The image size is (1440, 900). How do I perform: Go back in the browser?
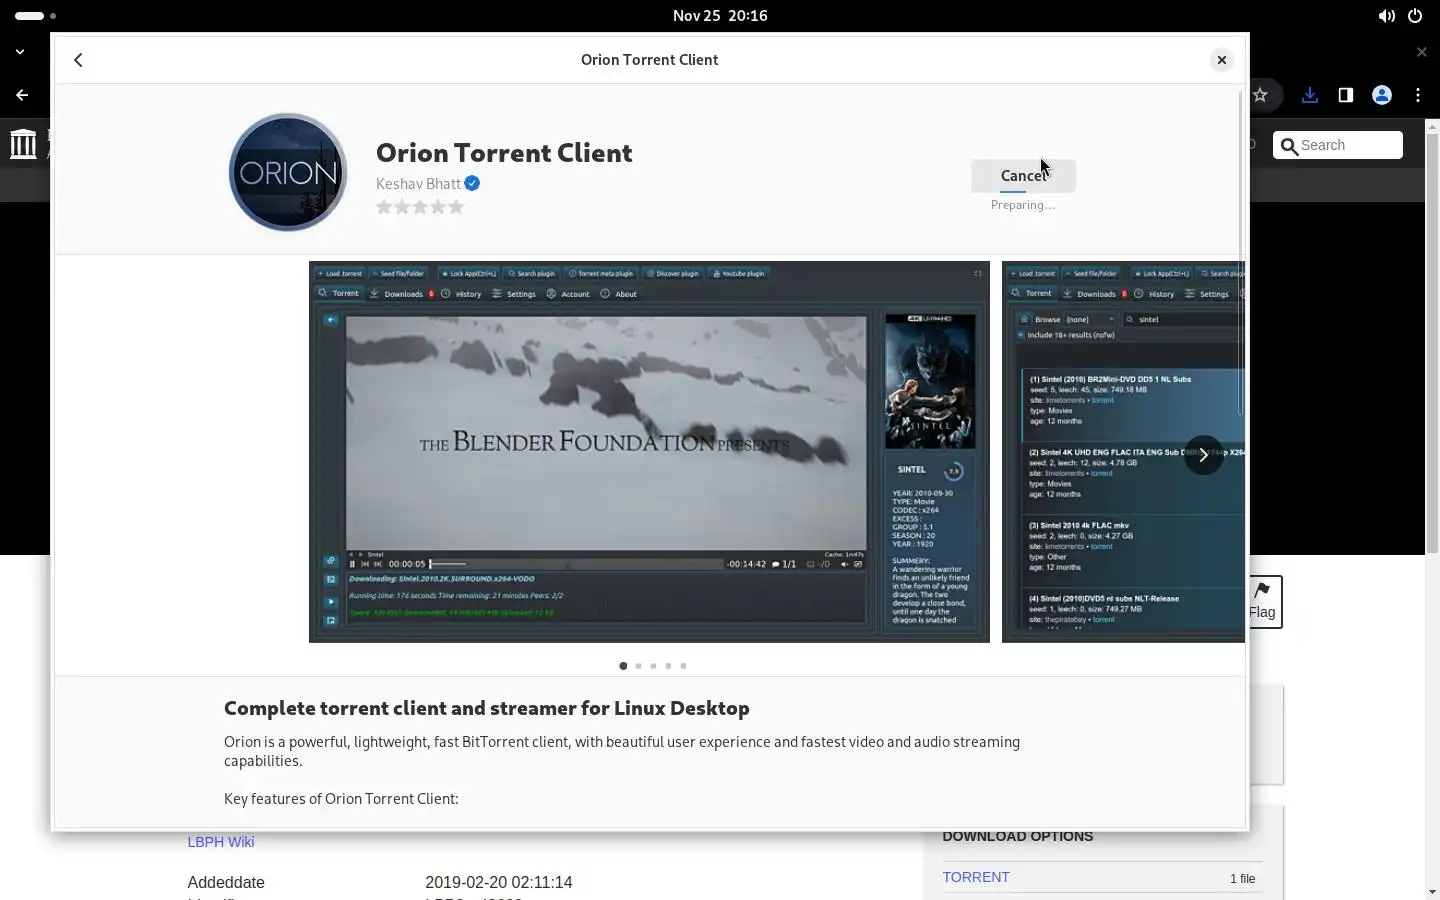[x=22, y=95]
